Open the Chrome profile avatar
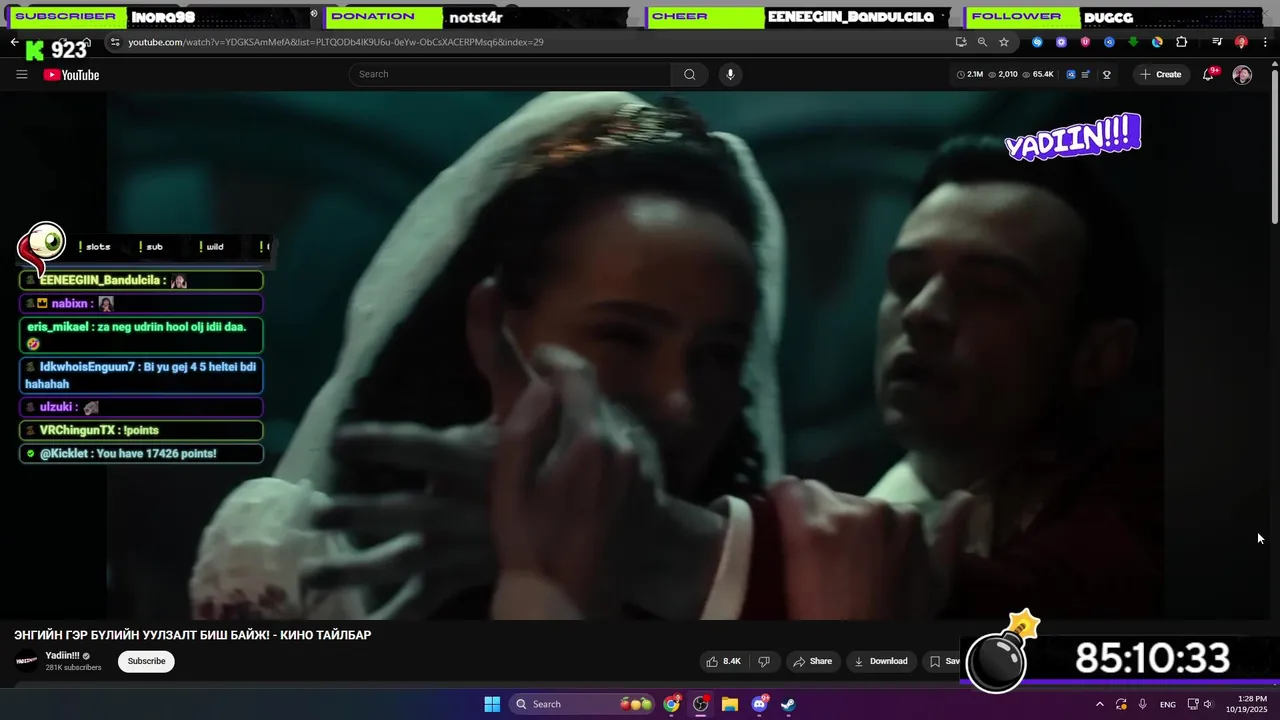 coord(1241,42)
